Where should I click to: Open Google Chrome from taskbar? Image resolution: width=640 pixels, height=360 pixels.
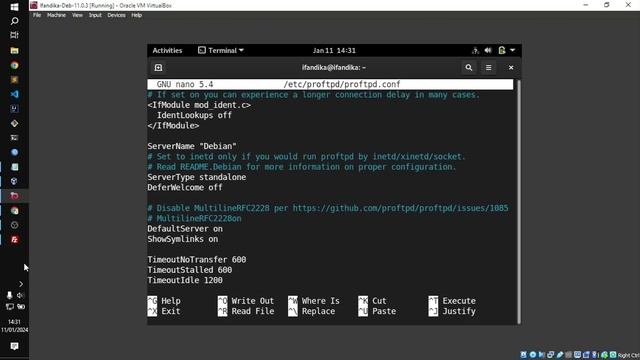point(14,65)
